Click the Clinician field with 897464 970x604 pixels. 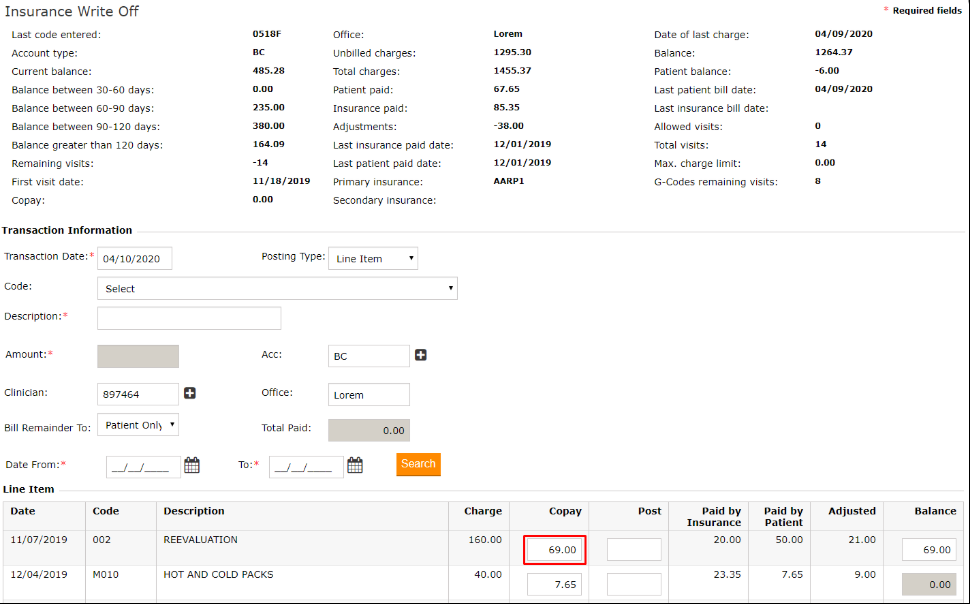[x=138, y=395]
